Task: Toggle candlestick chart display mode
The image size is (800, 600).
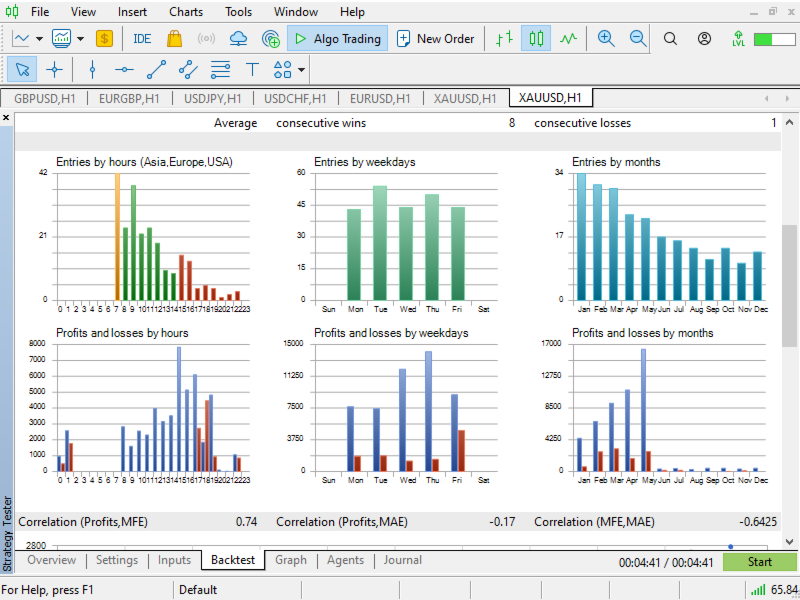Action: click(536, 39)
